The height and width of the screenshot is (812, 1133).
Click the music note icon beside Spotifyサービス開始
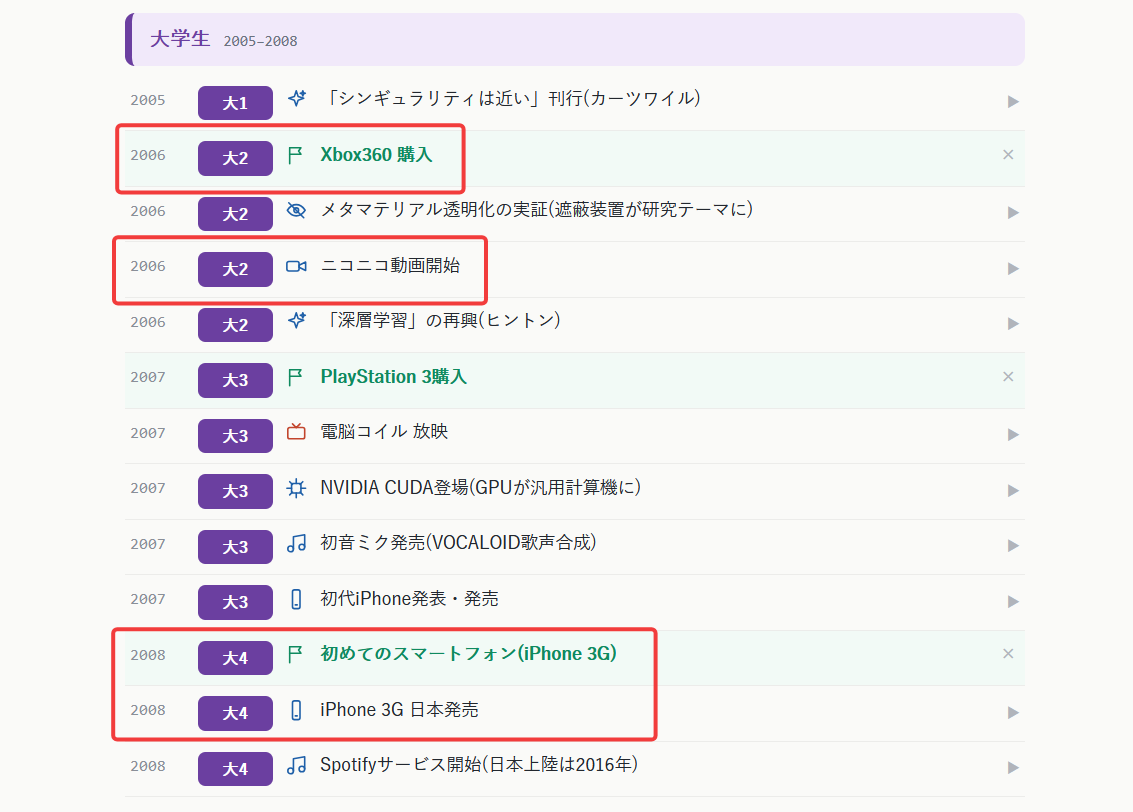pos(296,765)
